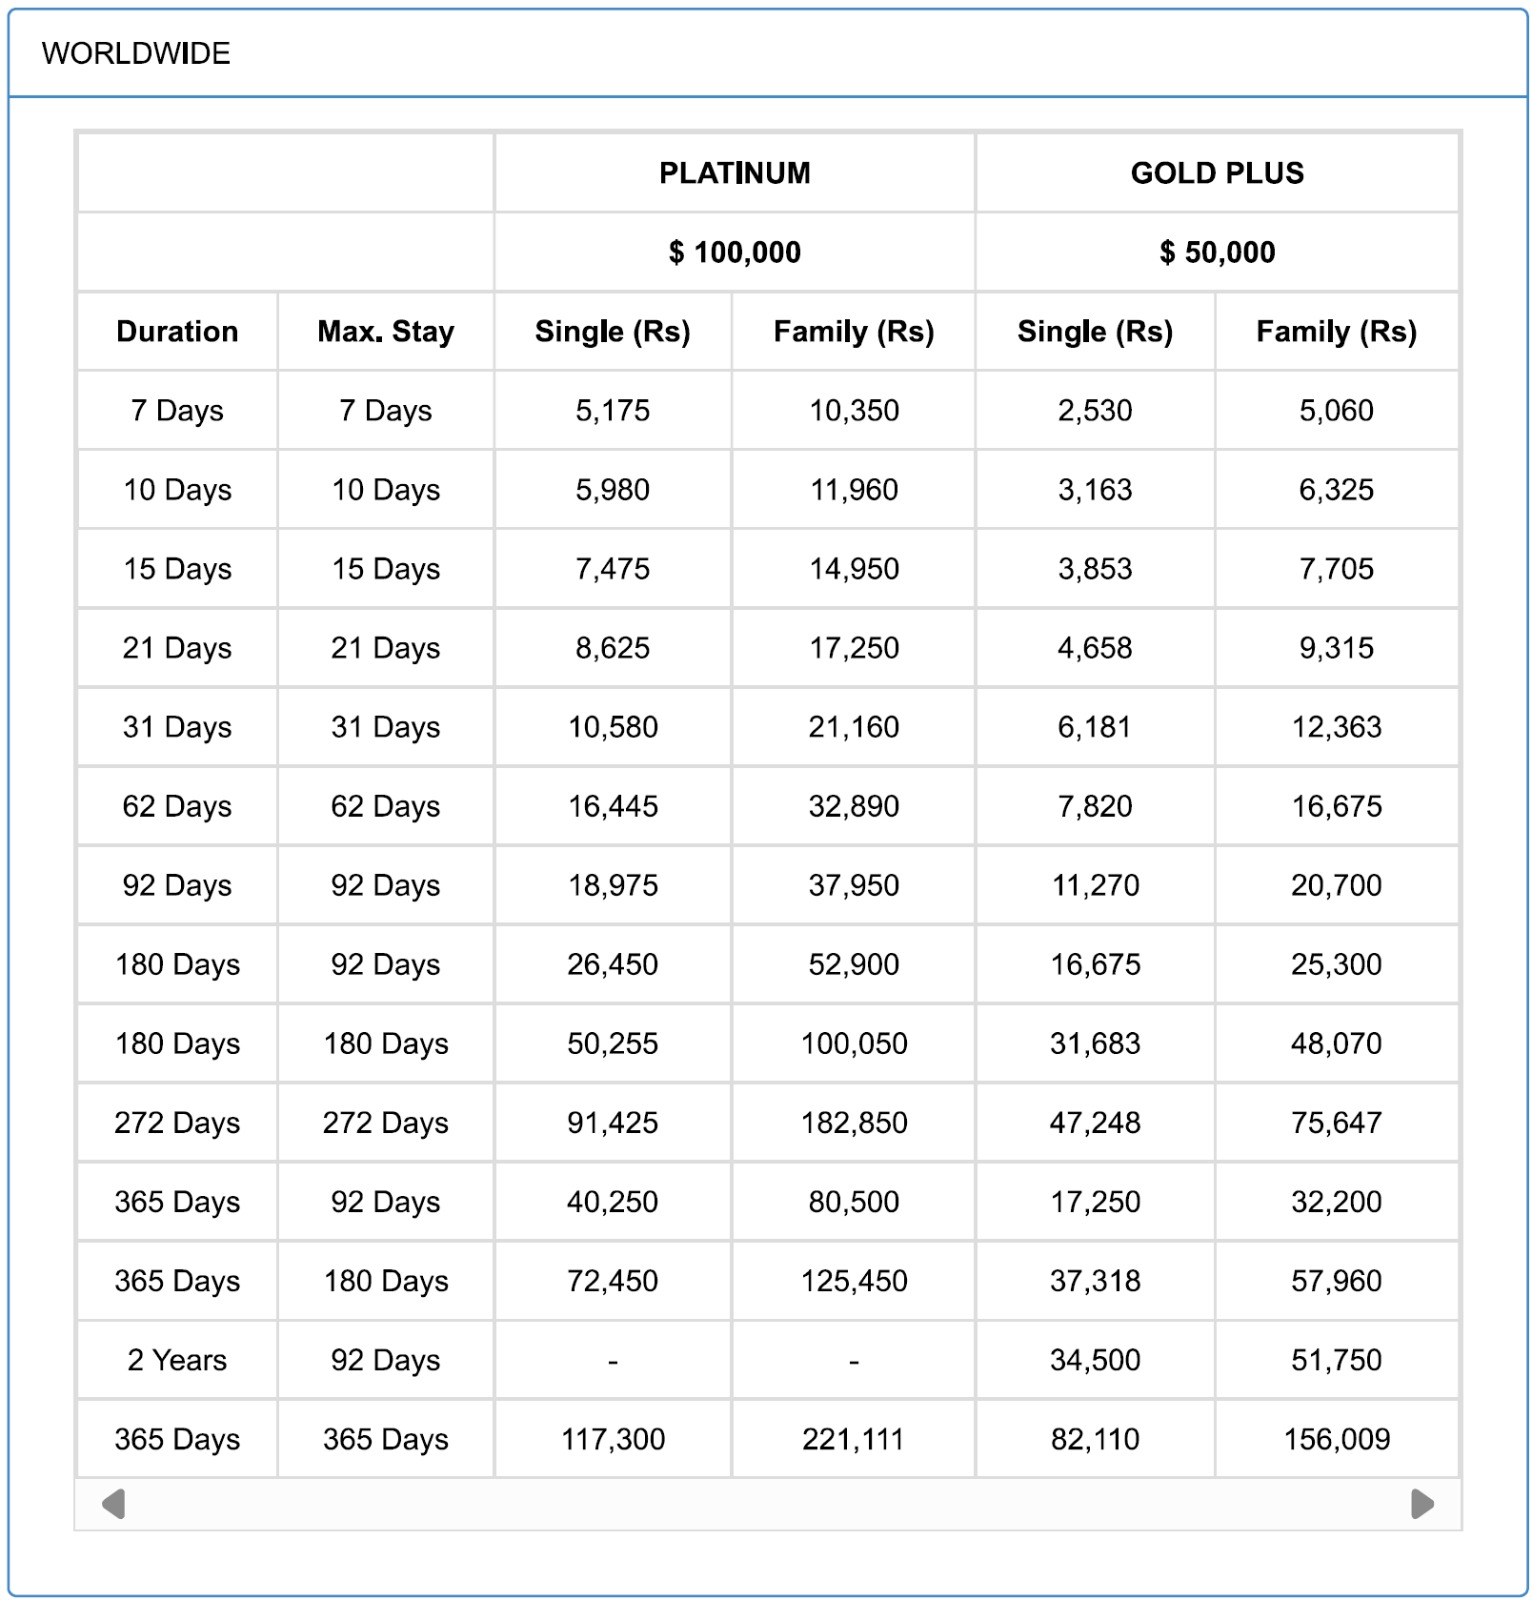Click the Duration column header

[x=177, y=331]
